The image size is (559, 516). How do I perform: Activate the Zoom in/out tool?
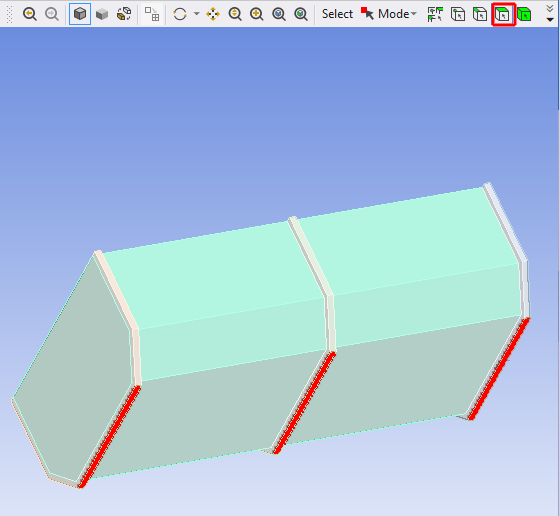click(235, 14)
